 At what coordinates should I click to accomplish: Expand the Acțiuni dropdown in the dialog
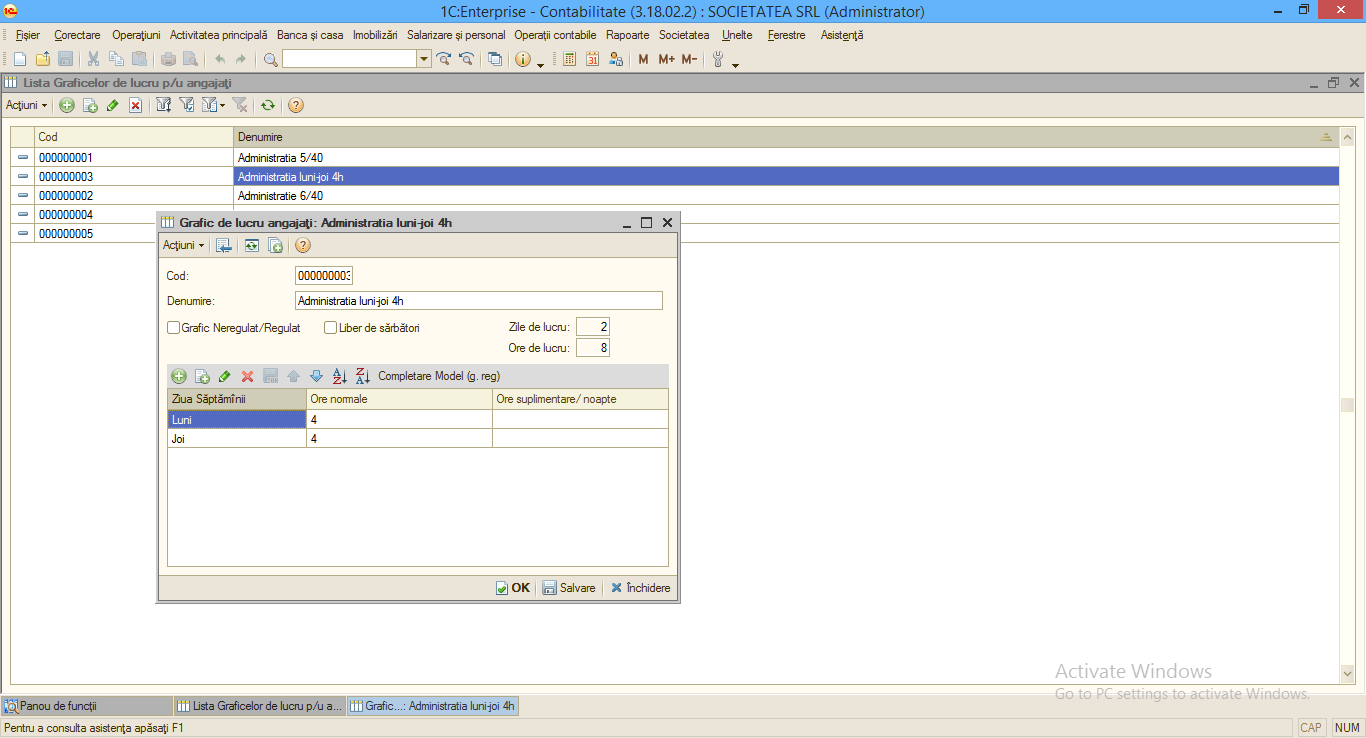(x=184, y=245)
